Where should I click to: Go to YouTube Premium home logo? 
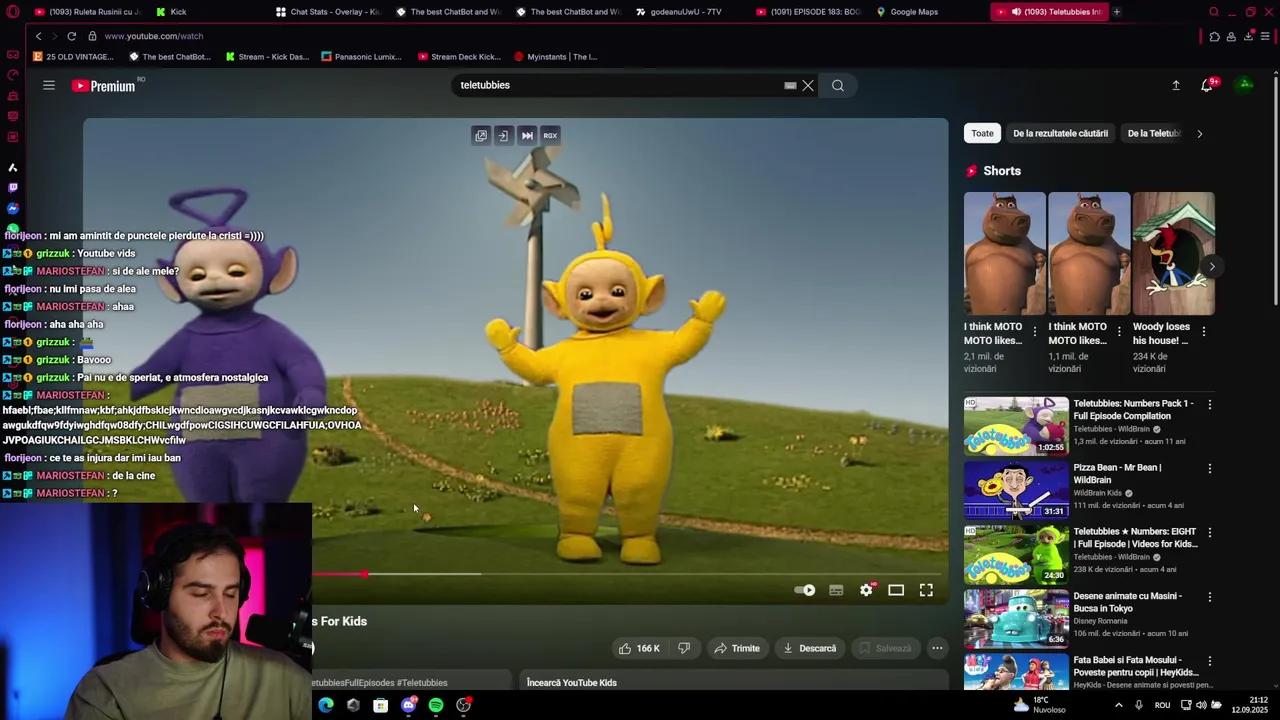pyautogui.click(x=104, y=86)
